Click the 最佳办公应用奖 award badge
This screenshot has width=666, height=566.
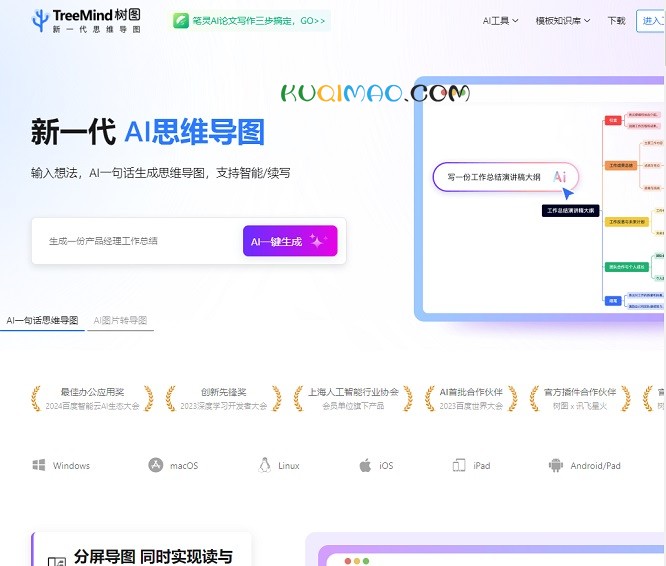92,398
